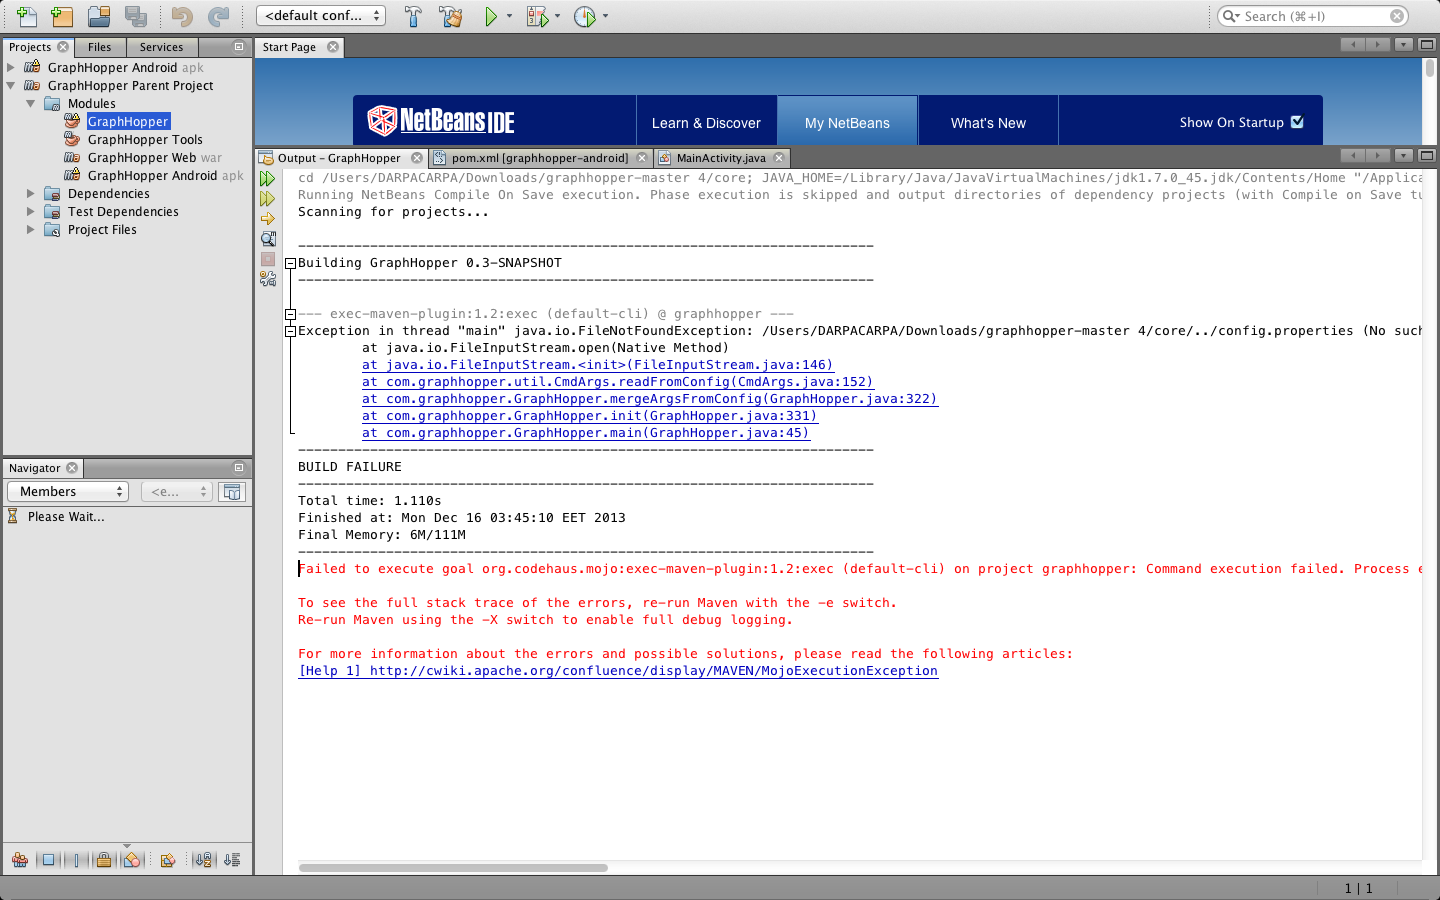Select the GraphHopper module in tree
Viewport: 1440px width, 900px height.
pos(128,121)
